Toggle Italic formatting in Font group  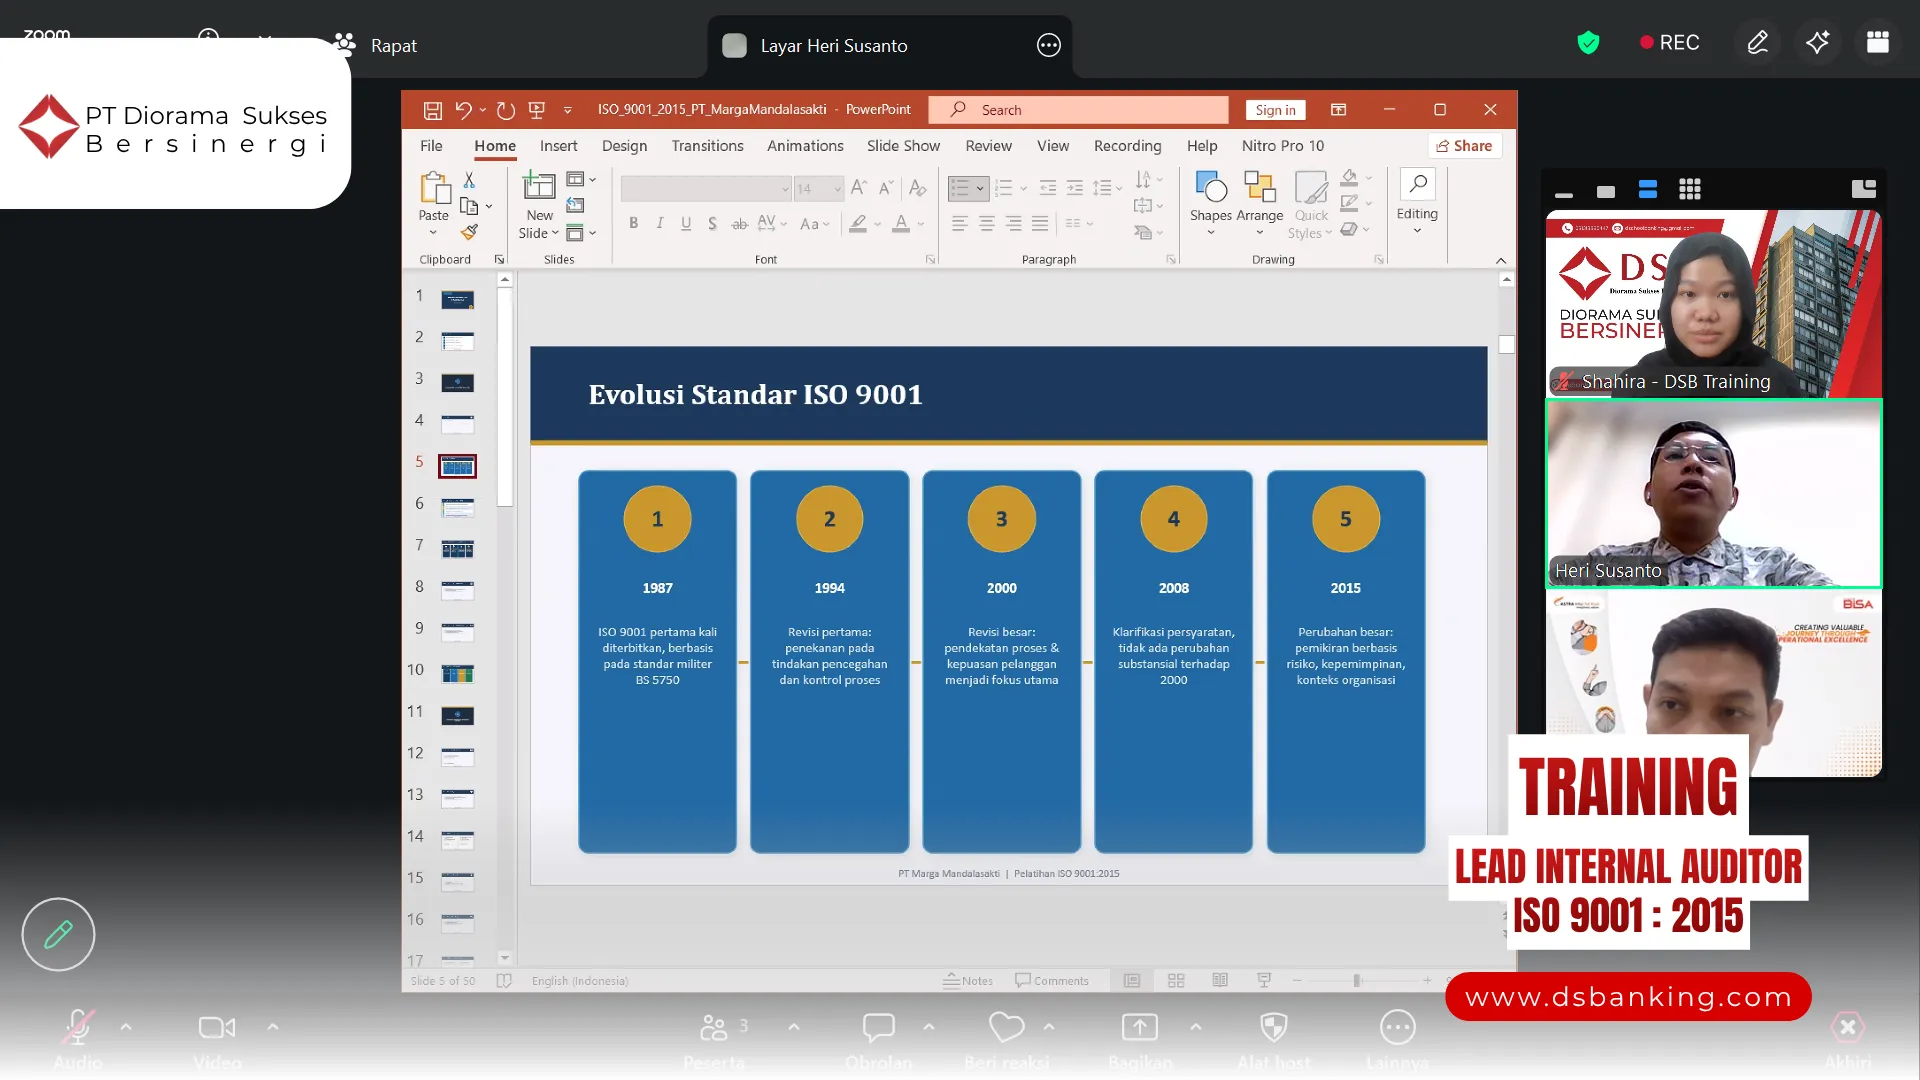point(660,224)
